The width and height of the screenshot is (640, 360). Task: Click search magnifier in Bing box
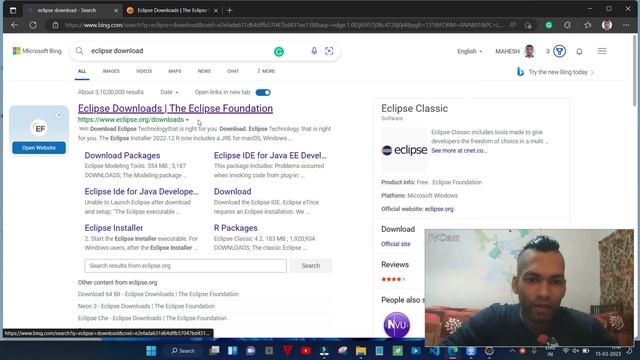point(80,51)
